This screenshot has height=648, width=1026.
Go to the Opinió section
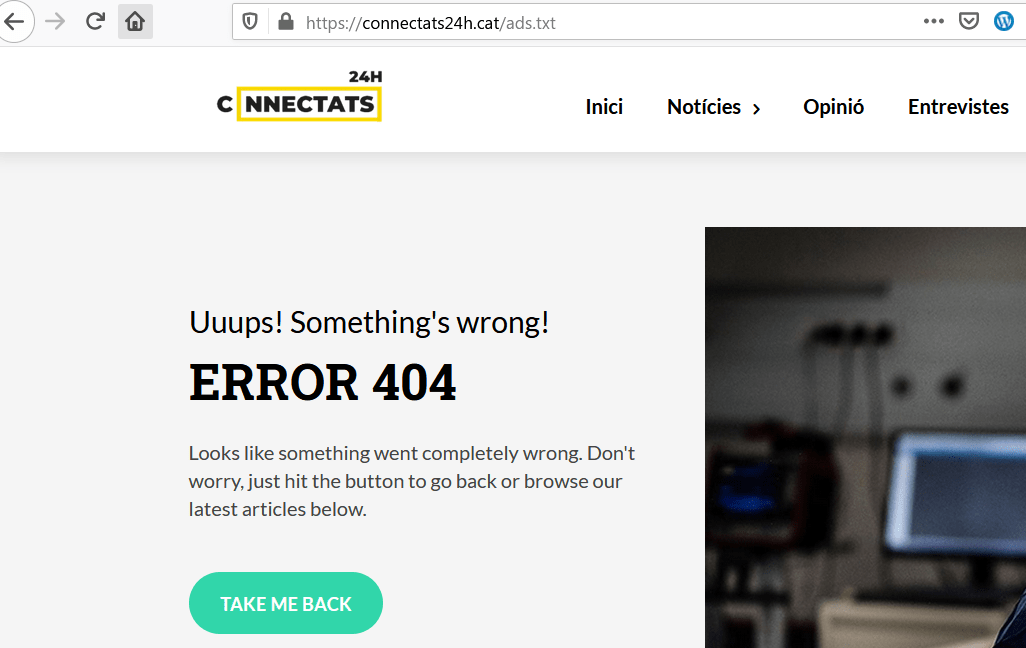[x=834, y=107]
